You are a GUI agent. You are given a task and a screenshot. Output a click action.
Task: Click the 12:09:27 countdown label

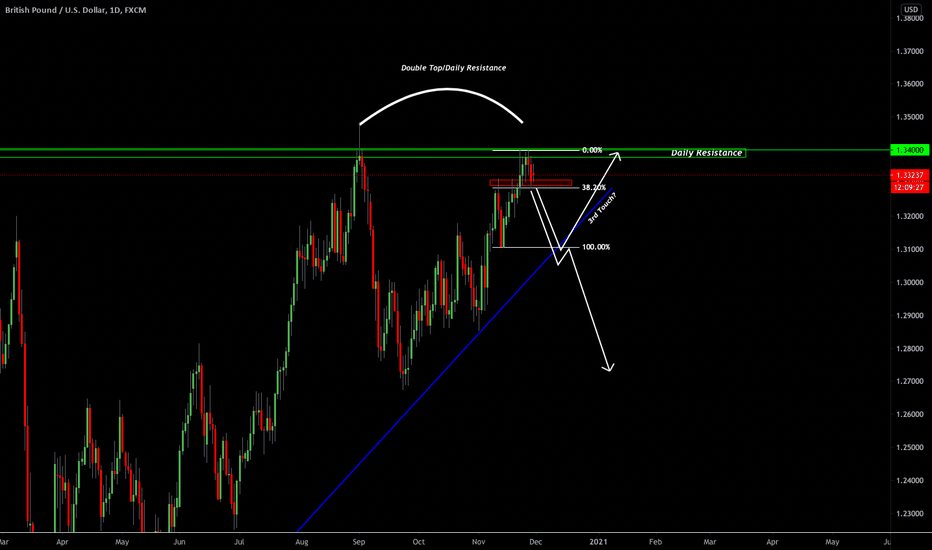(x=910, y=187)
